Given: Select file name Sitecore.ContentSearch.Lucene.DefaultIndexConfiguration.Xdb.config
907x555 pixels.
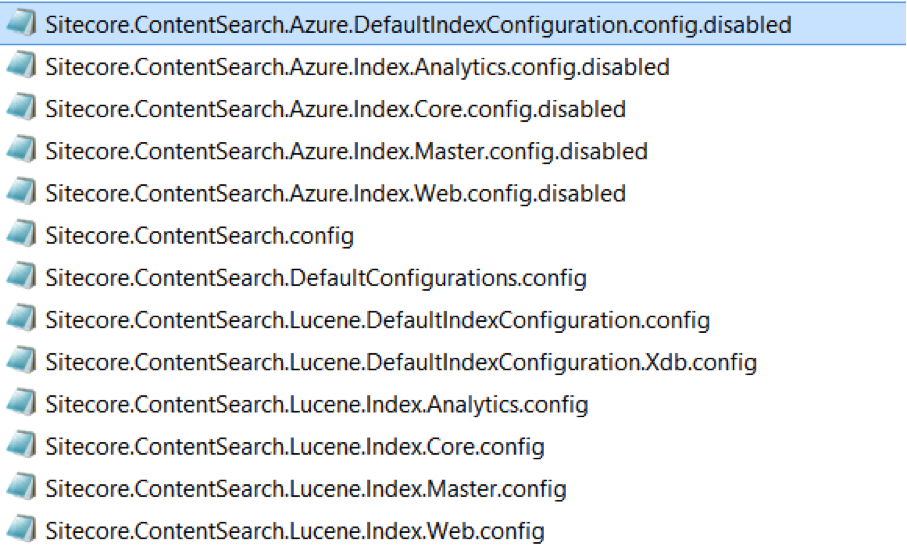Looking at the screenshot, I should (x=401, y=363).
